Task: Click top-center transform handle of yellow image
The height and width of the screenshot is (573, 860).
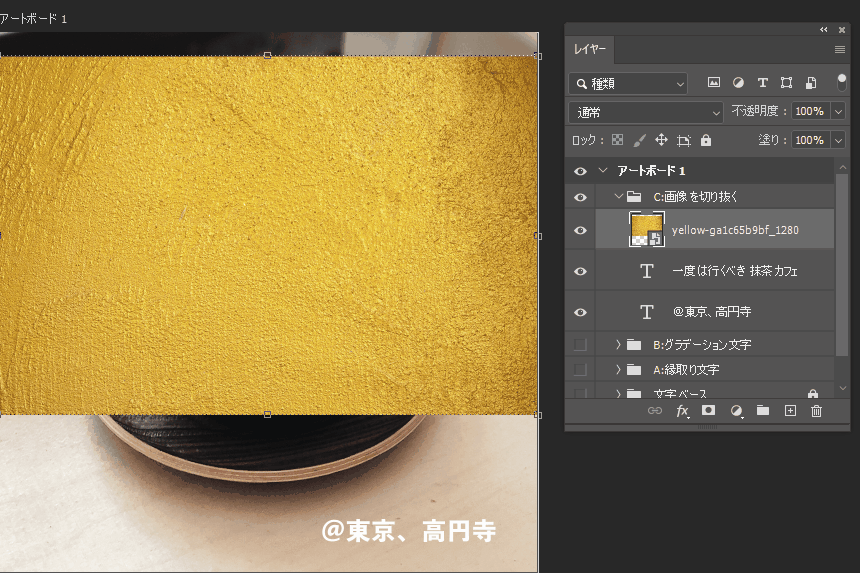Action: tap(267, 55)
